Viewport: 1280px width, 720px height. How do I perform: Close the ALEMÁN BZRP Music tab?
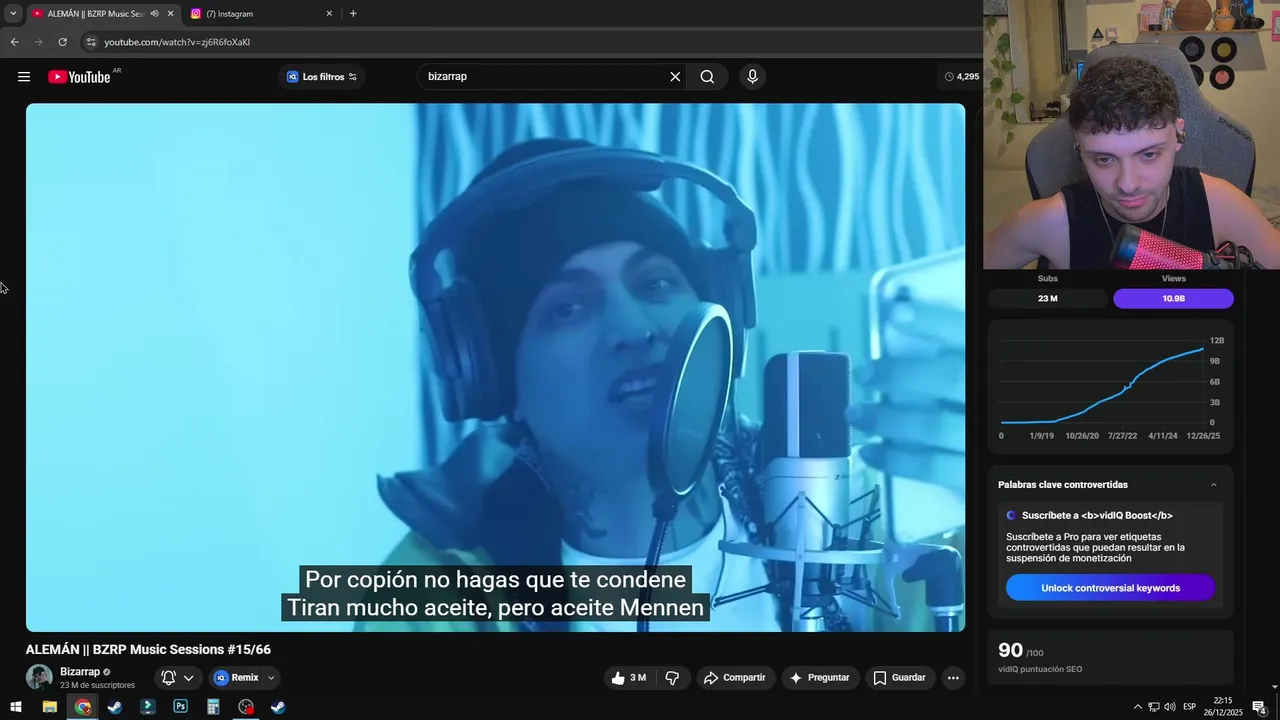(170, 14)
